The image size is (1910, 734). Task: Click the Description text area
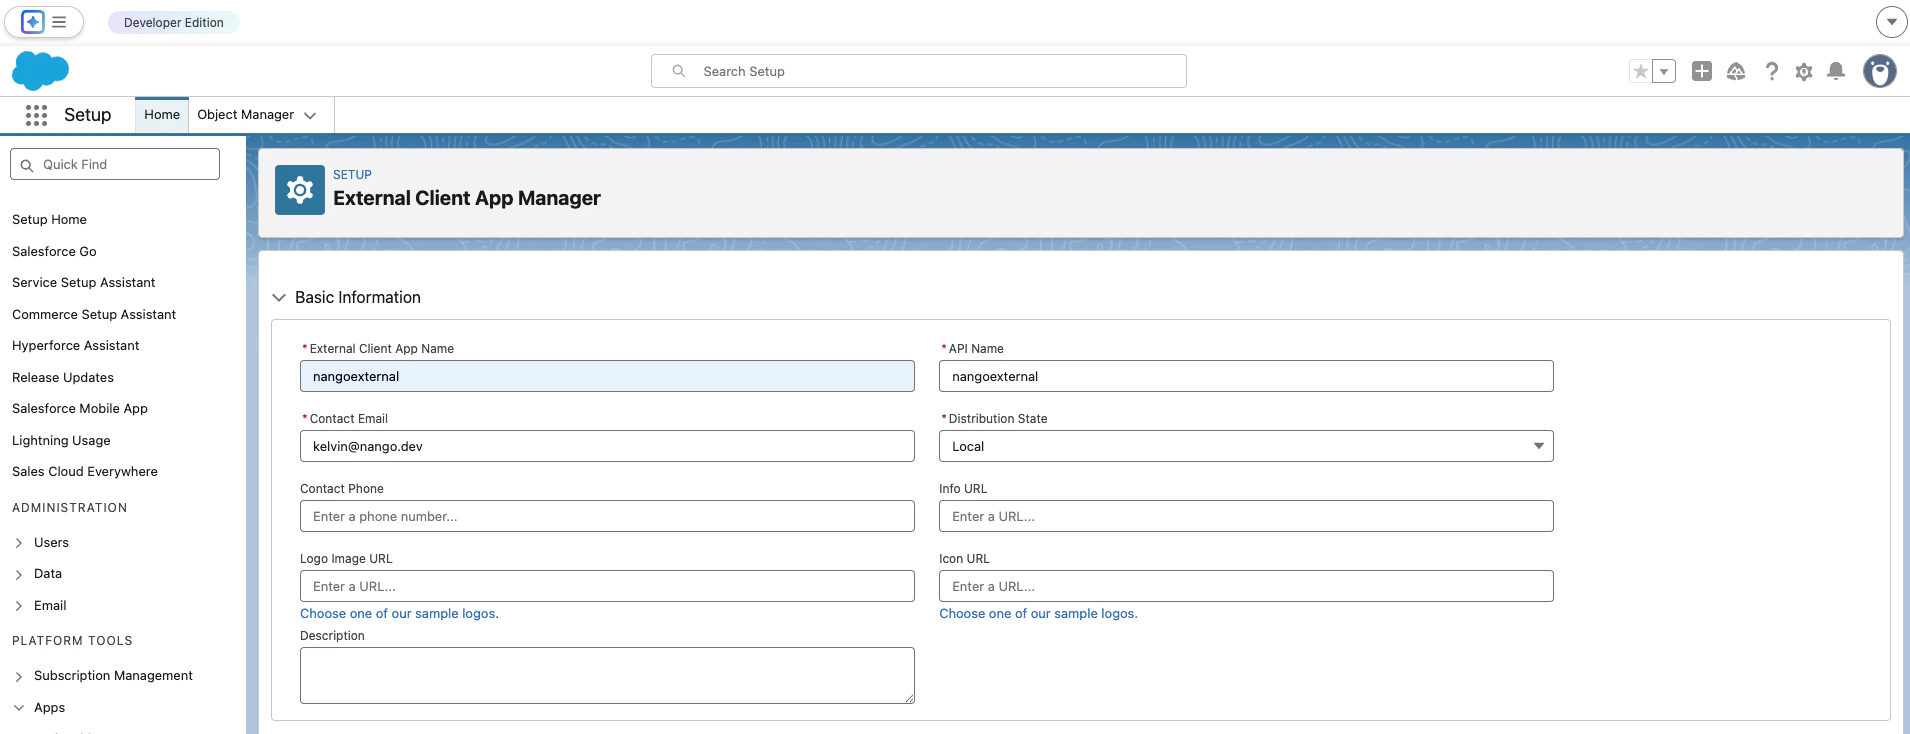point(607,675)
